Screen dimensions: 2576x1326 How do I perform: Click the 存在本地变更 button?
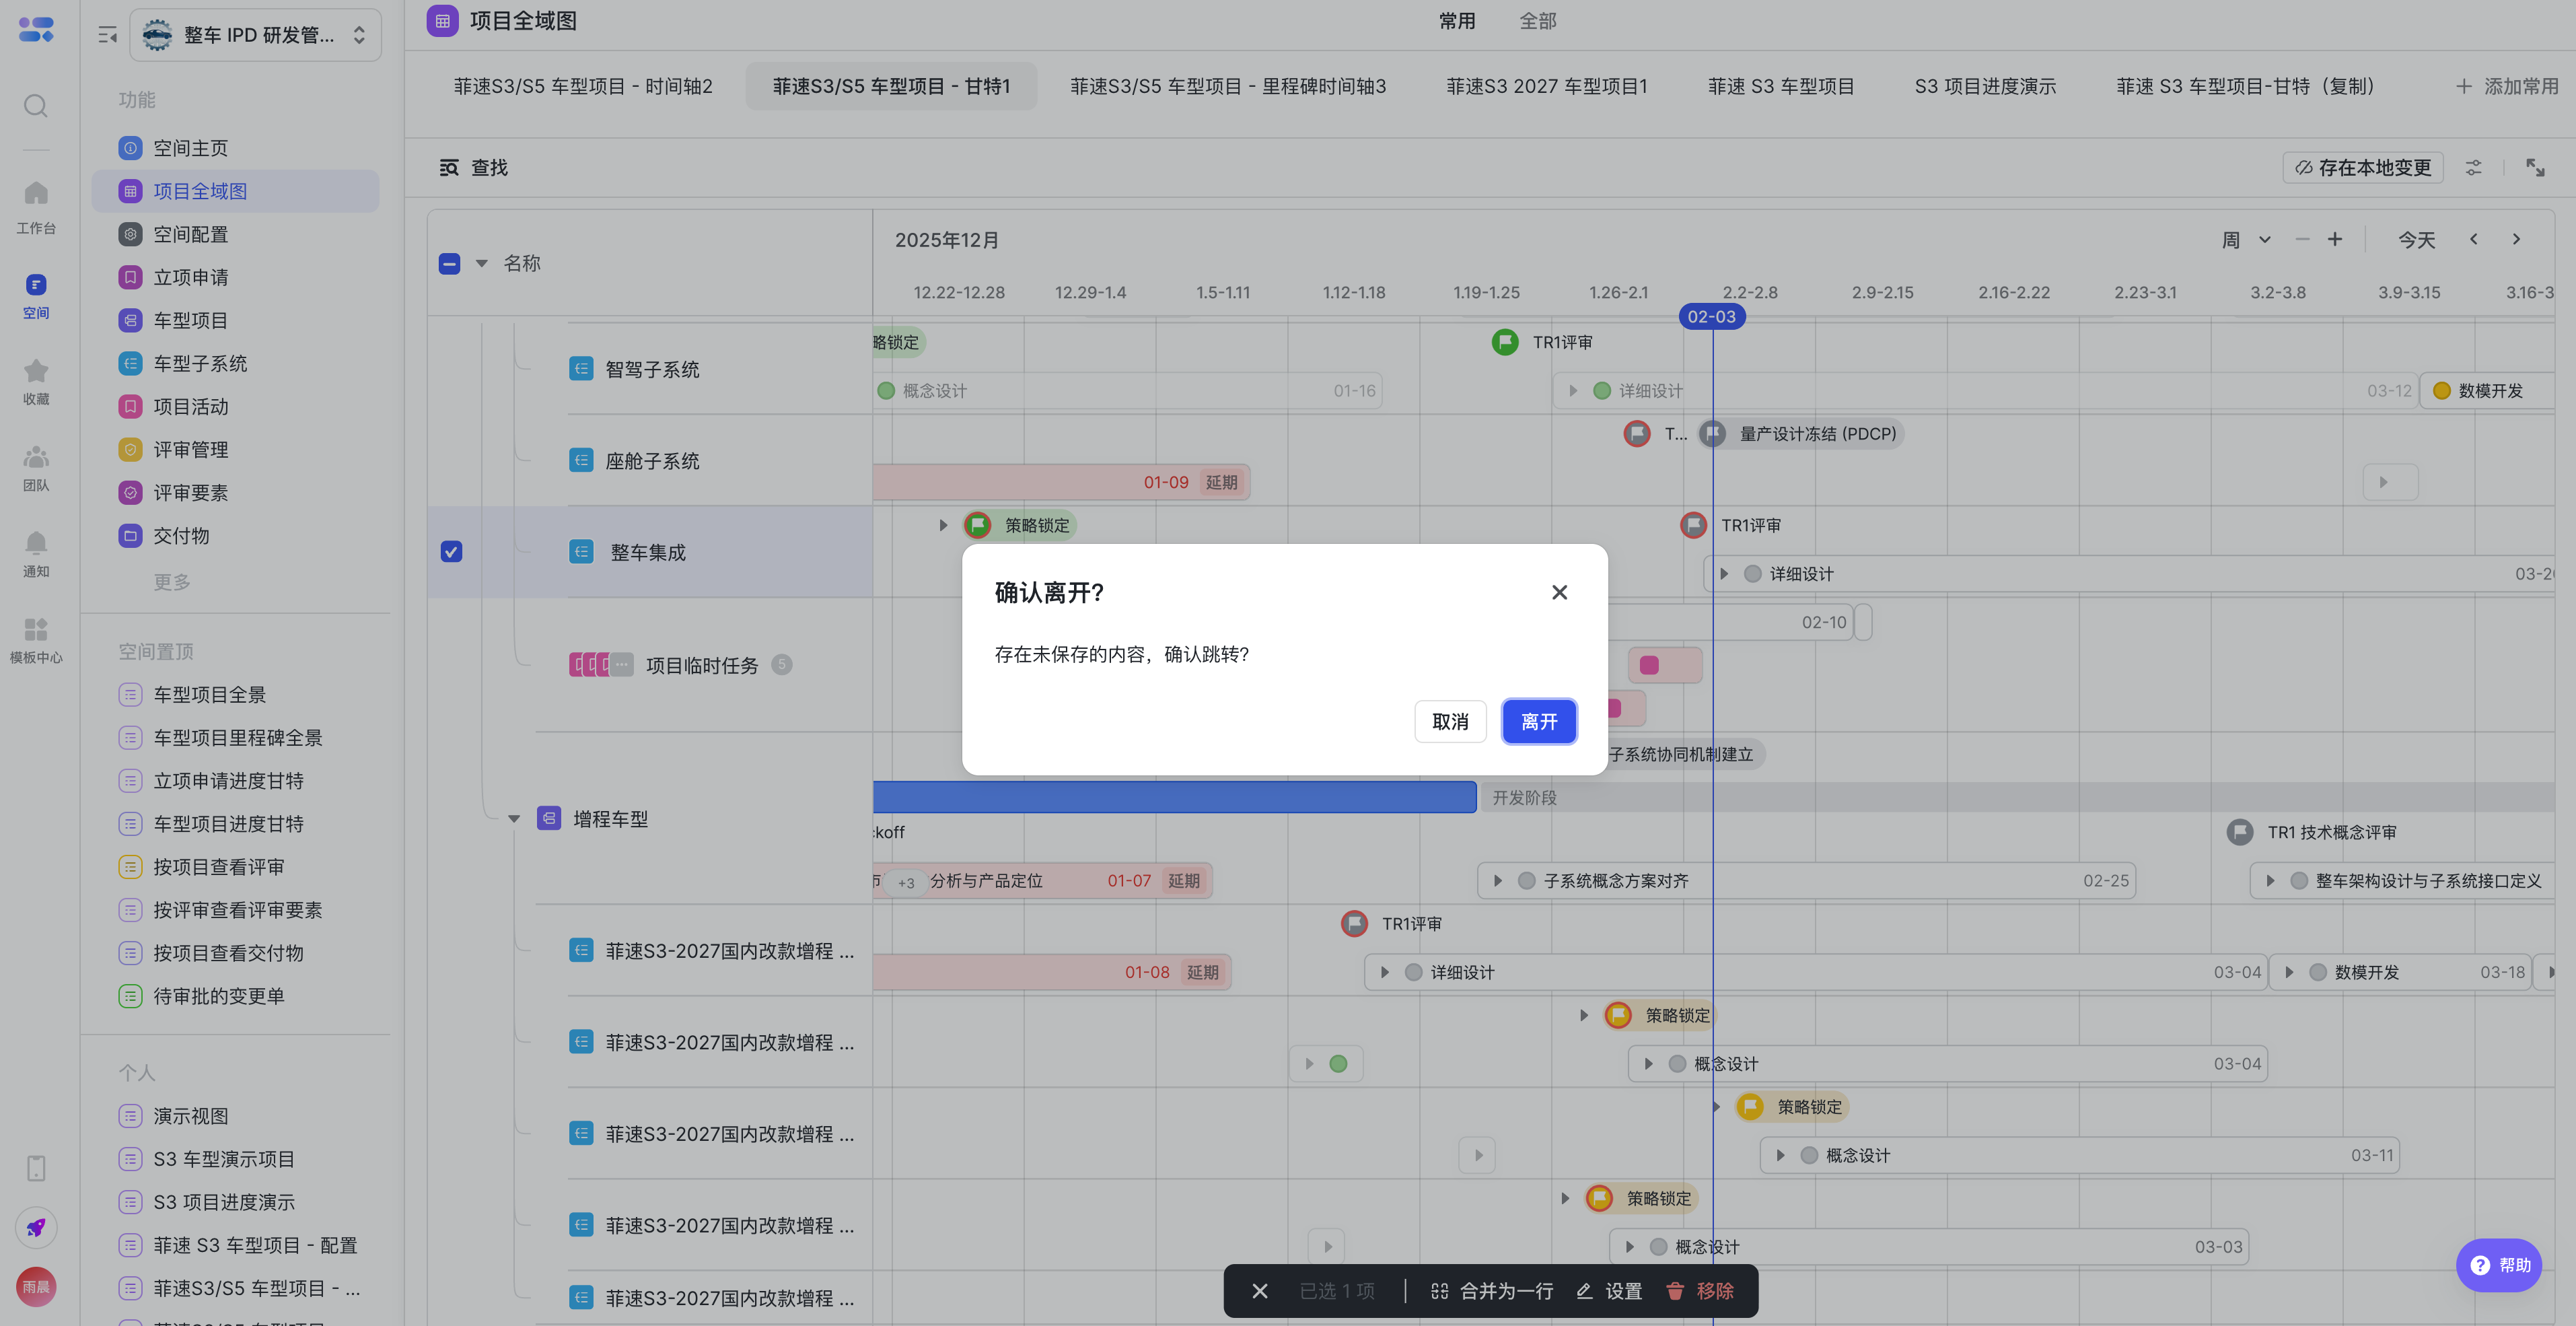click(2363, 167)
